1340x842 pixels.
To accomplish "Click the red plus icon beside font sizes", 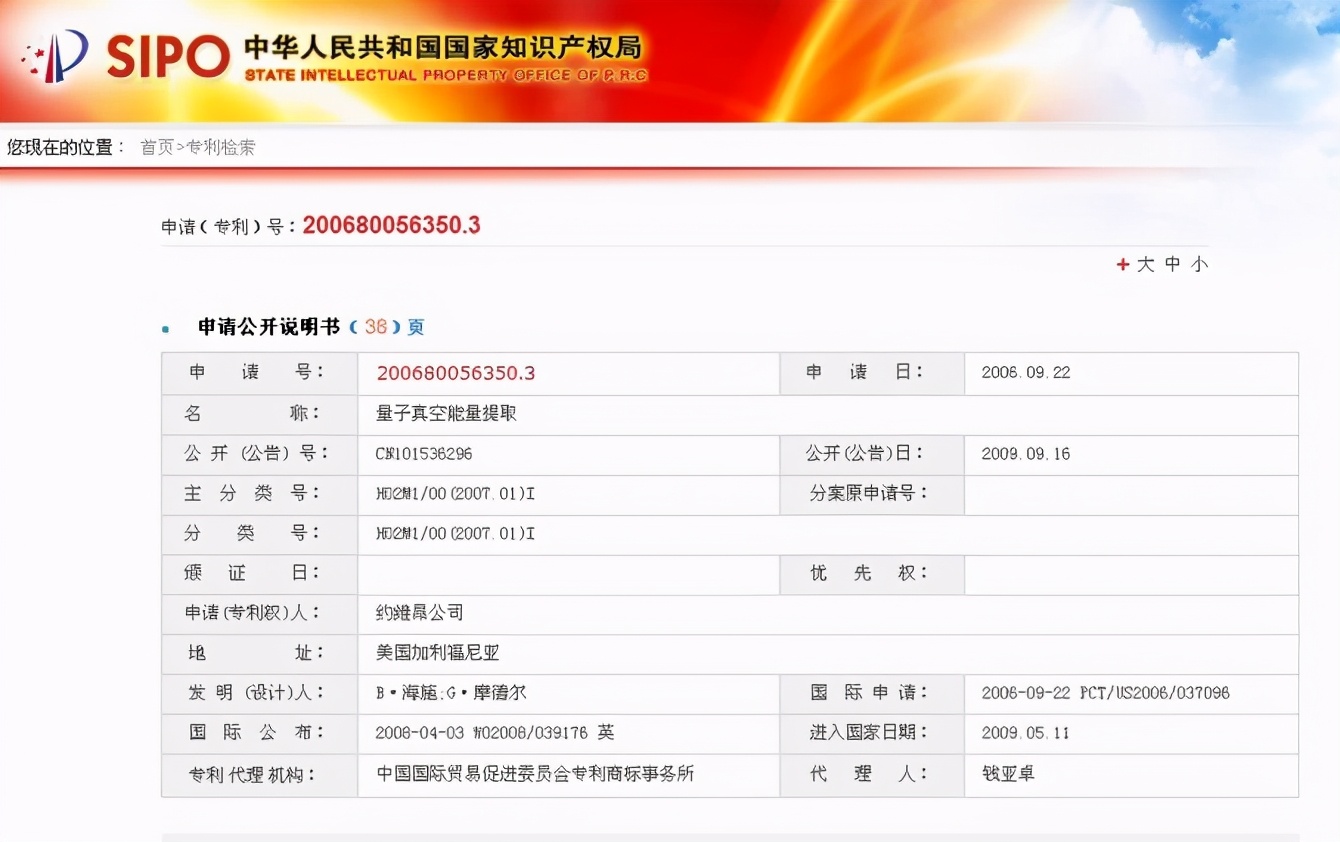I will (x=1123, y=265).
